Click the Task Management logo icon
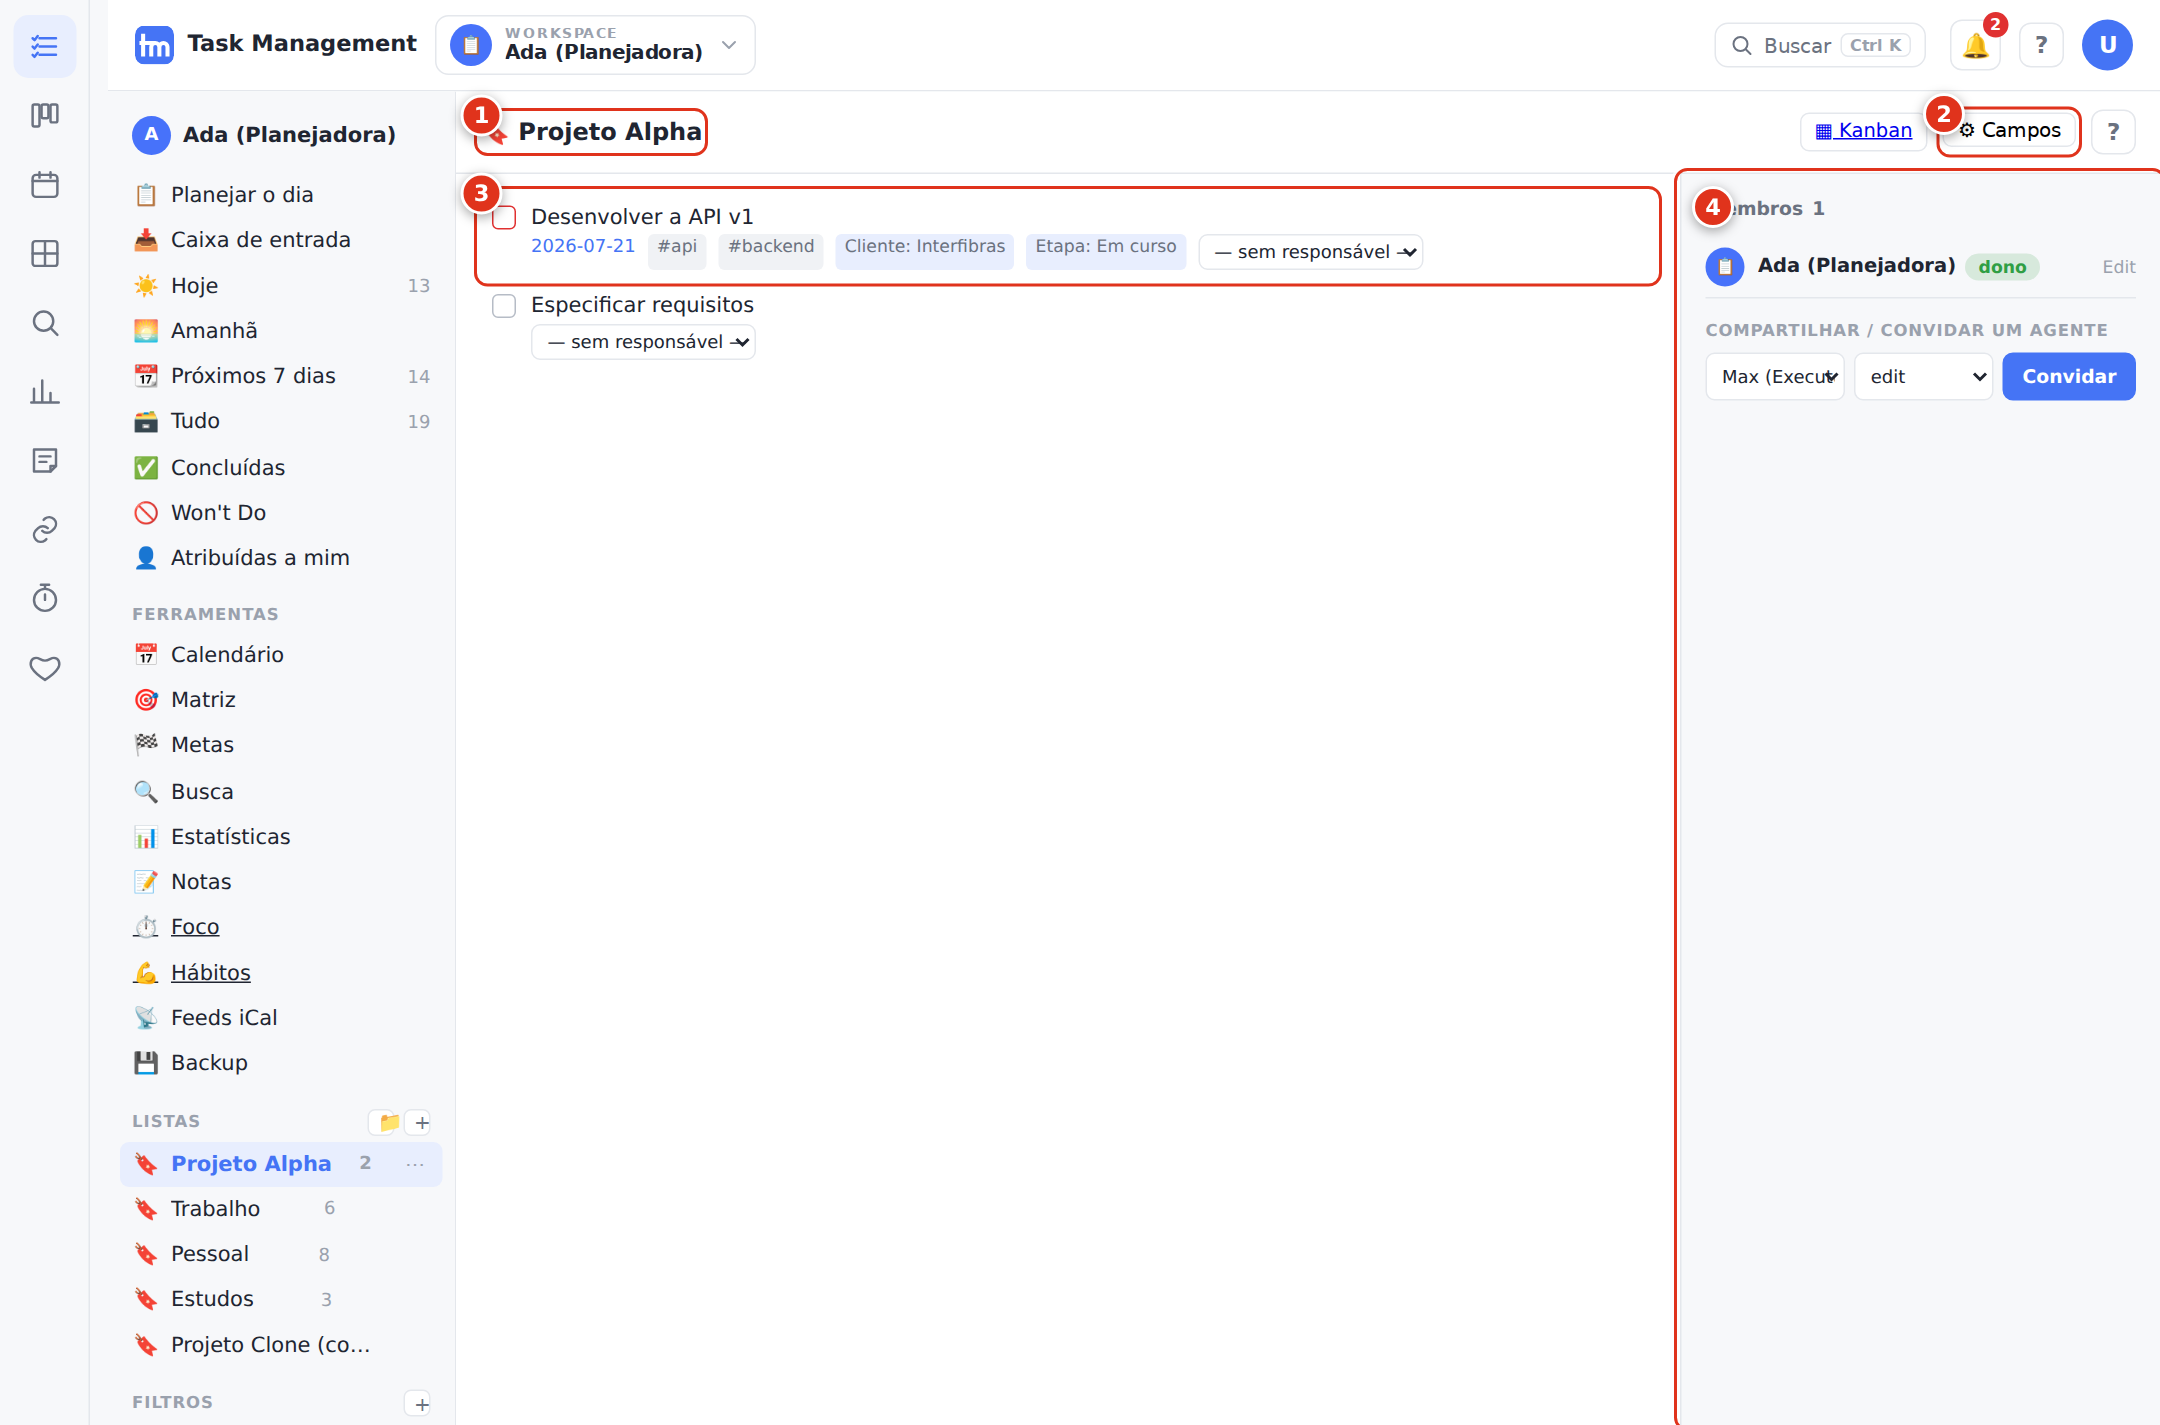 (154, 45)
